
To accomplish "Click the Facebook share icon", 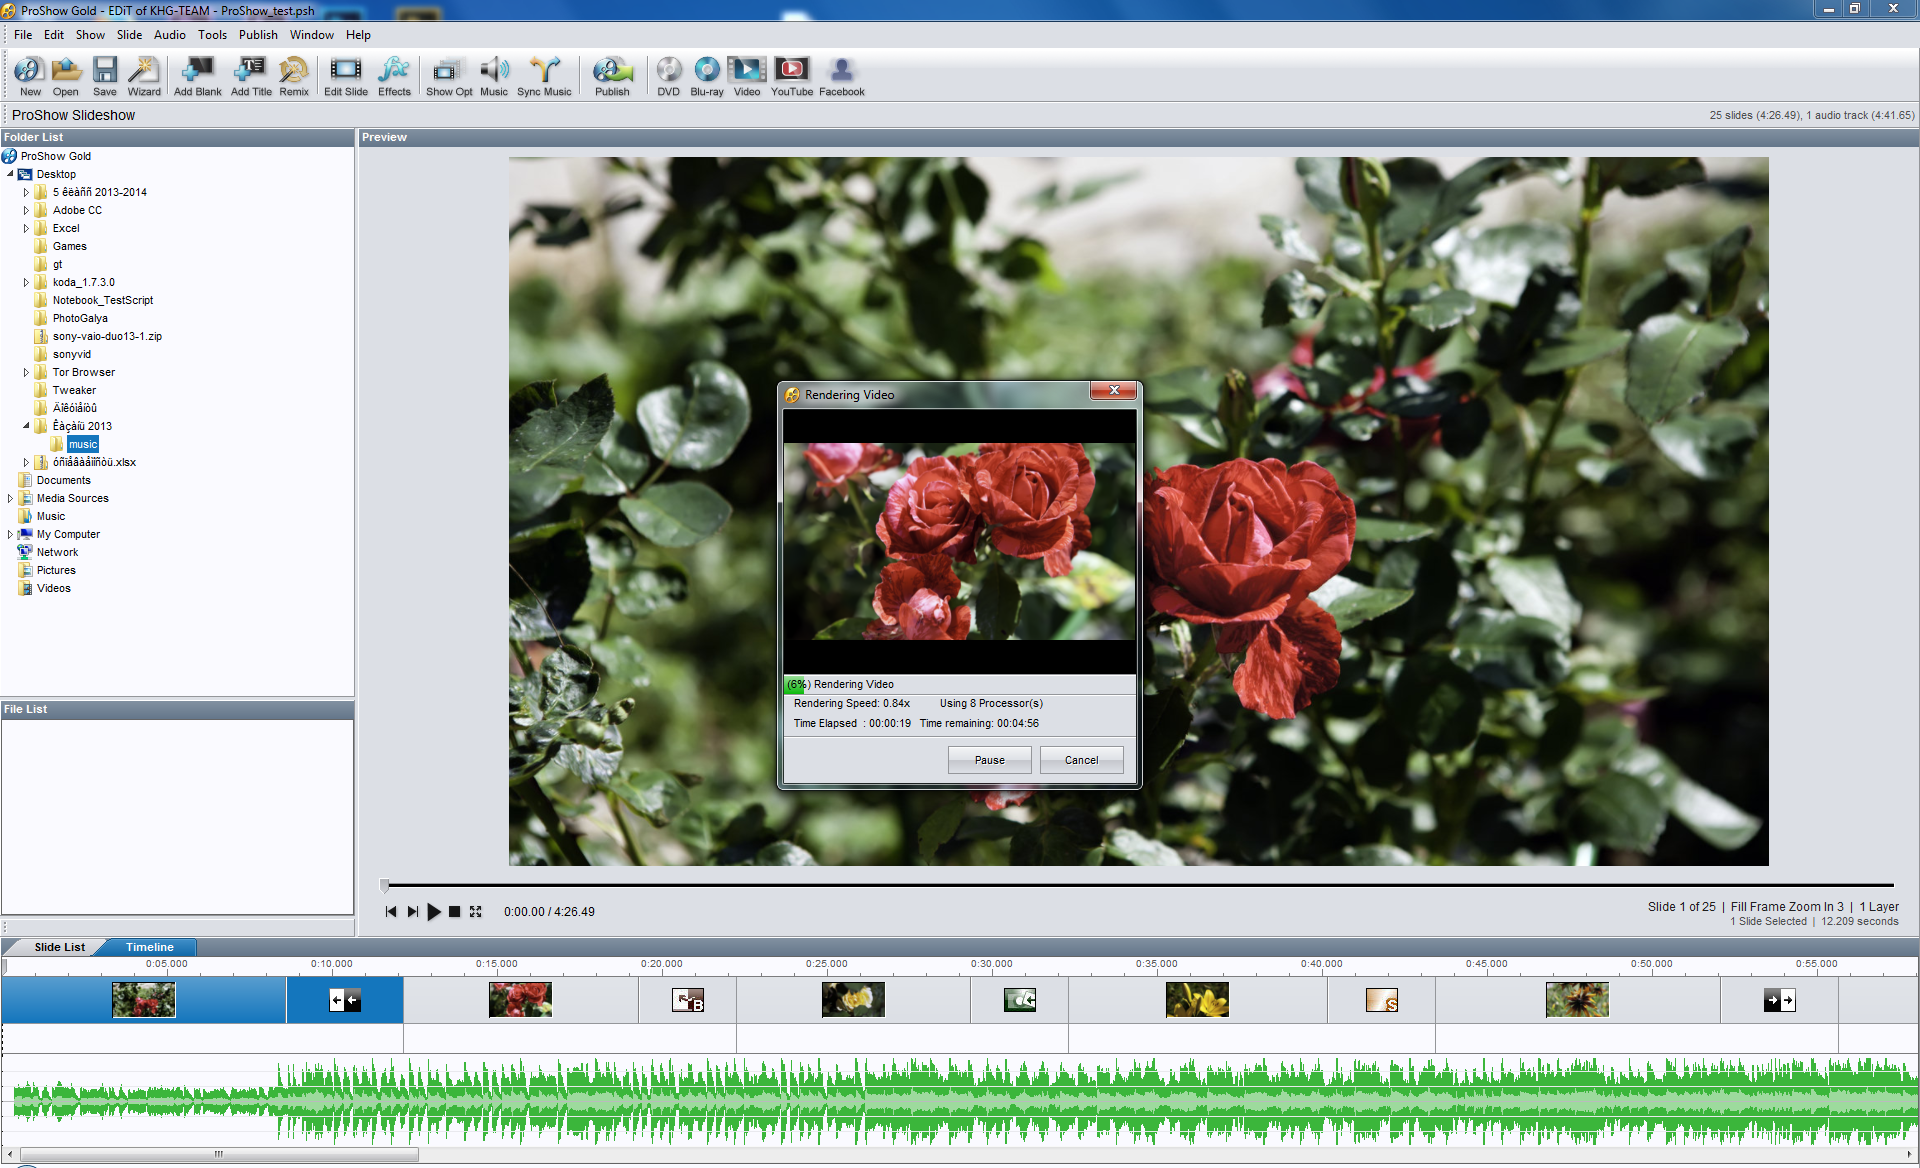I will [x=841, y=76].
